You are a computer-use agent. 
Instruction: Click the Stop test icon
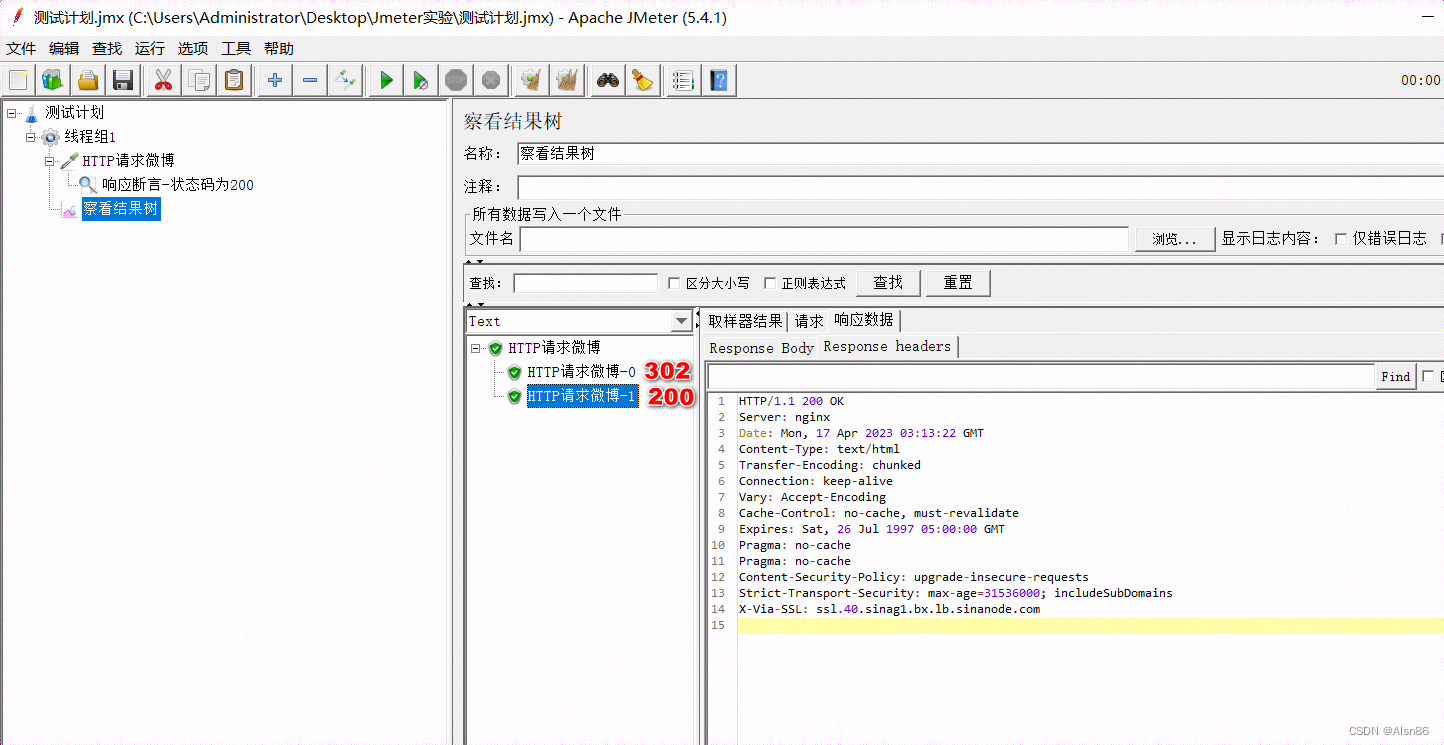click(x=456, y=81)
